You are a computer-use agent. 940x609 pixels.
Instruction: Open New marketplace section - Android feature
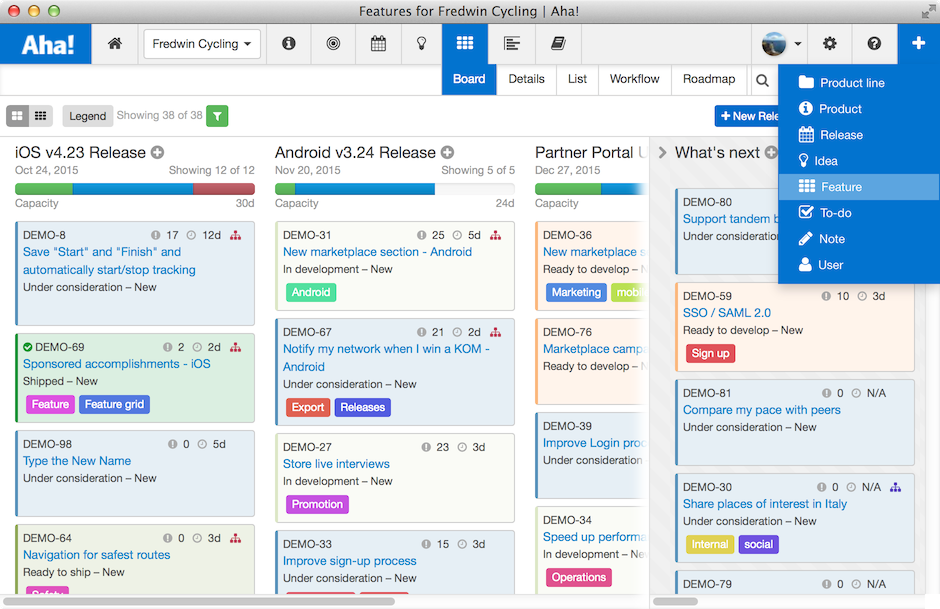[377, 252]
